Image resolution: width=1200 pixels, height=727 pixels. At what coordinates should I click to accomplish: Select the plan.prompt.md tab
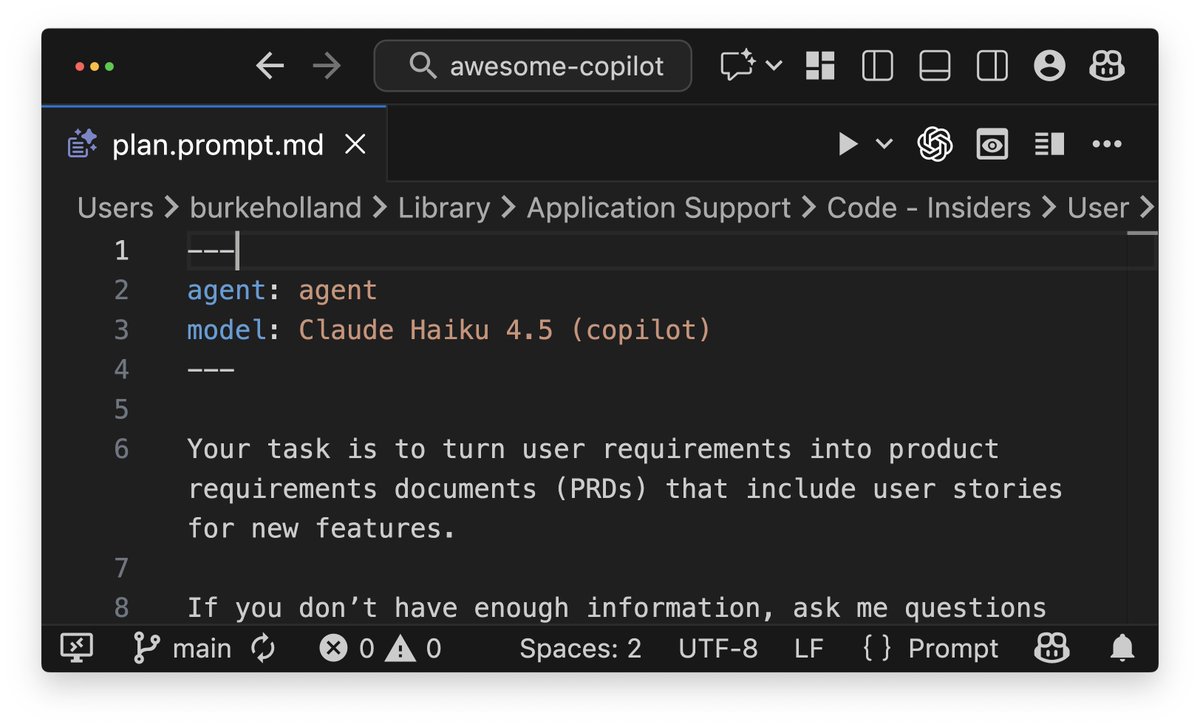pos(217,145)
